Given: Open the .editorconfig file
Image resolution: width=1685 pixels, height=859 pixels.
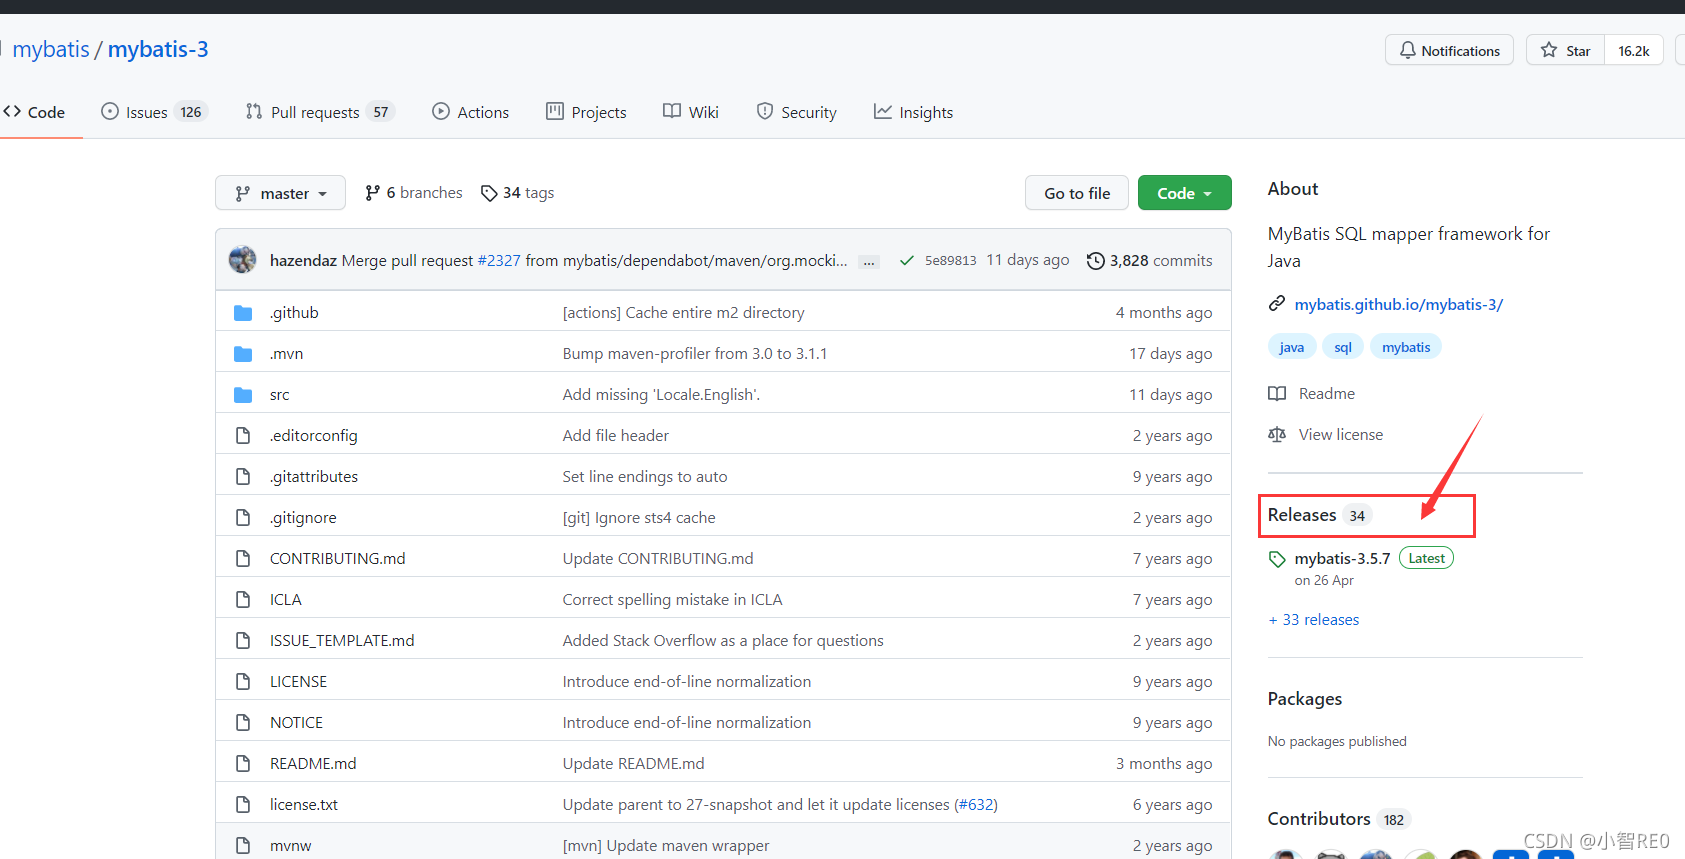Looking at the screenshot, I should [x=314, y=436].
